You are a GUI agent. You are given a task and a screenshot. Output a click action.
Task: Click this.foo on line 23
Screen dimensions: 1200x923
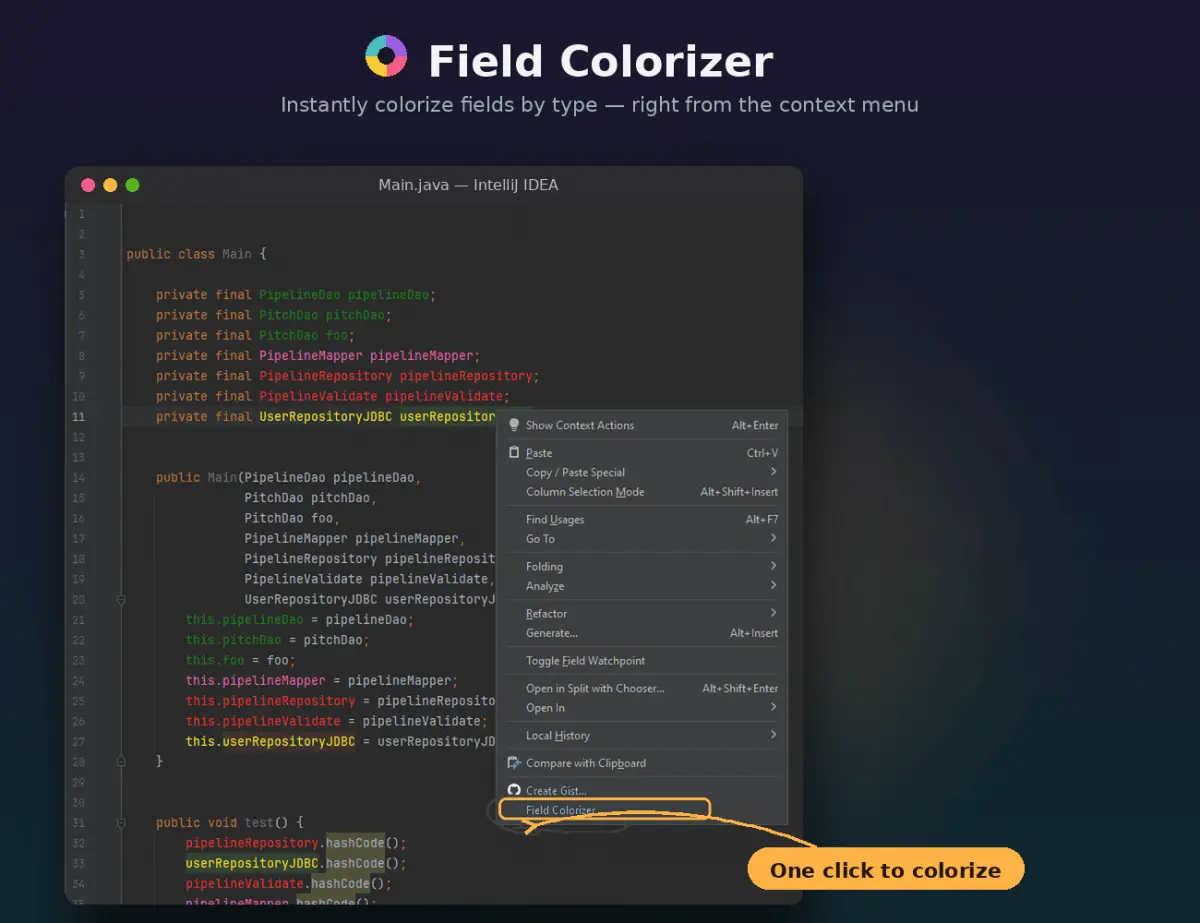point(215,660)
